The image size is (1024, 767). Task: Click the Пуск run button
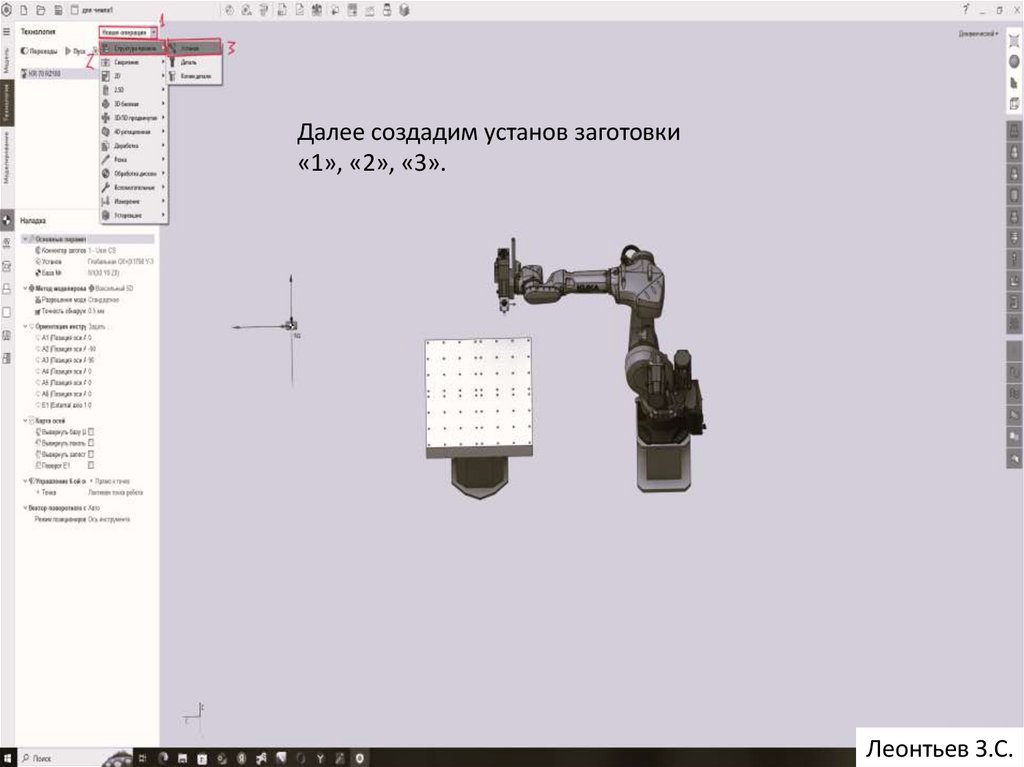[76, 51]
